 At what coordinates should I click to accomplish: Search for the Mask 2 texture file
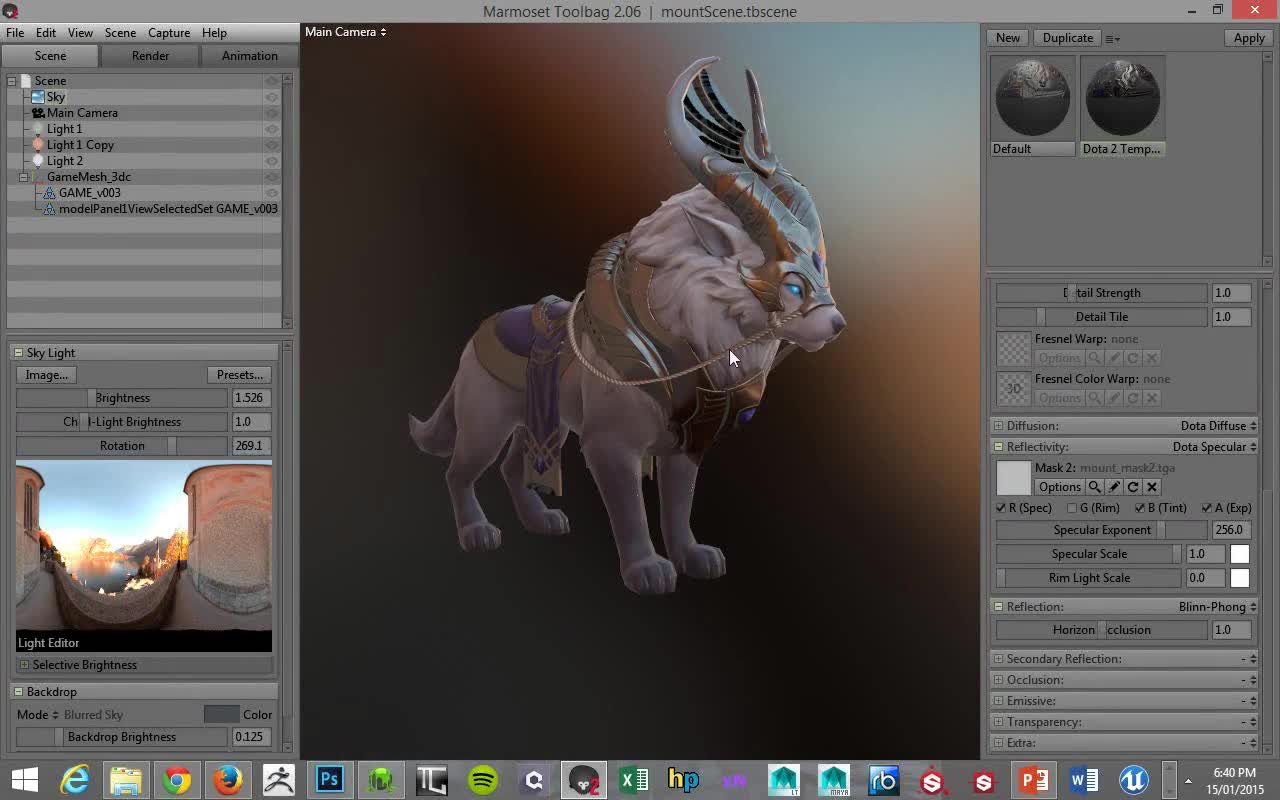[1095, 487]
